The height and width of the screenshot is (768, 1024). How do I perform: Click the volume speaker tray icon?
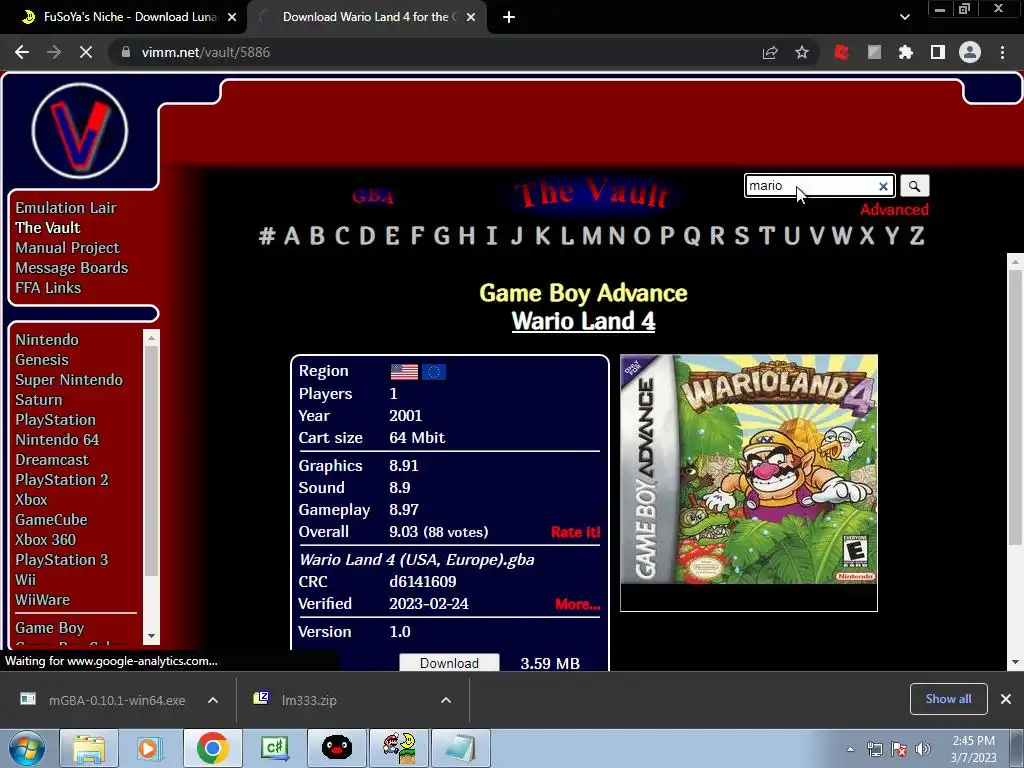(x=923, y=749)
